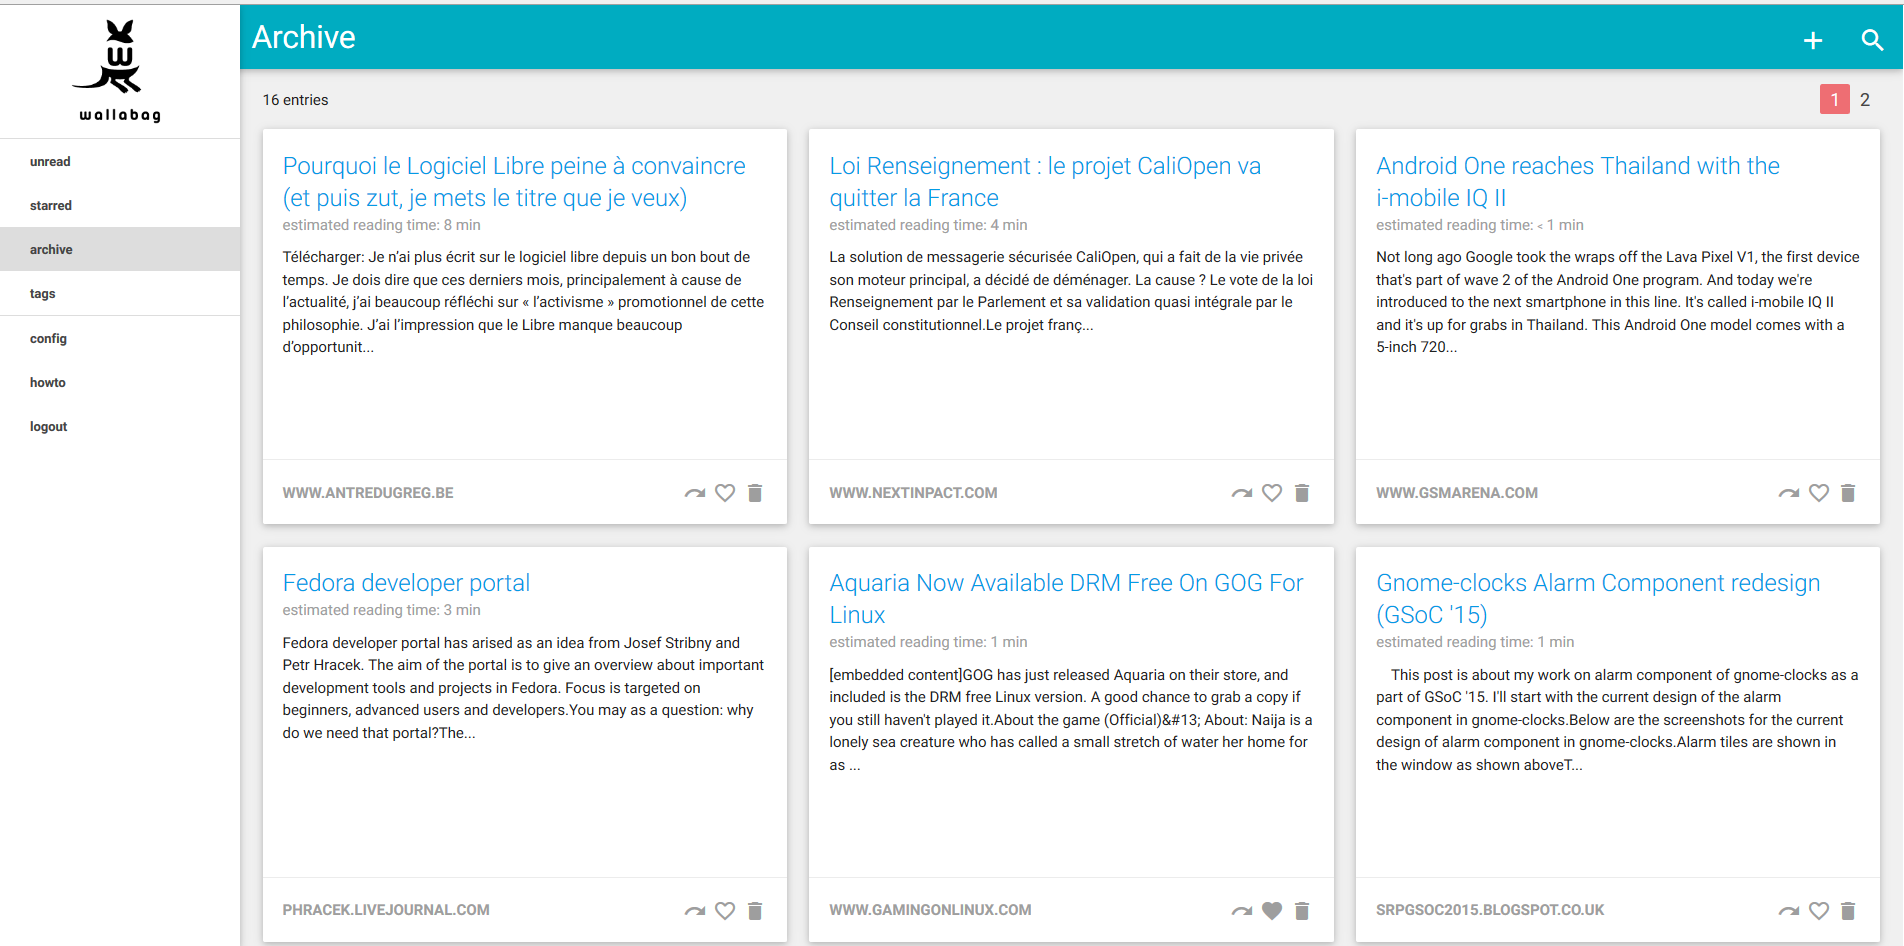Go to the starred entries list
This screenshot has height=946, width=1904.
click(x=51, y=206)
